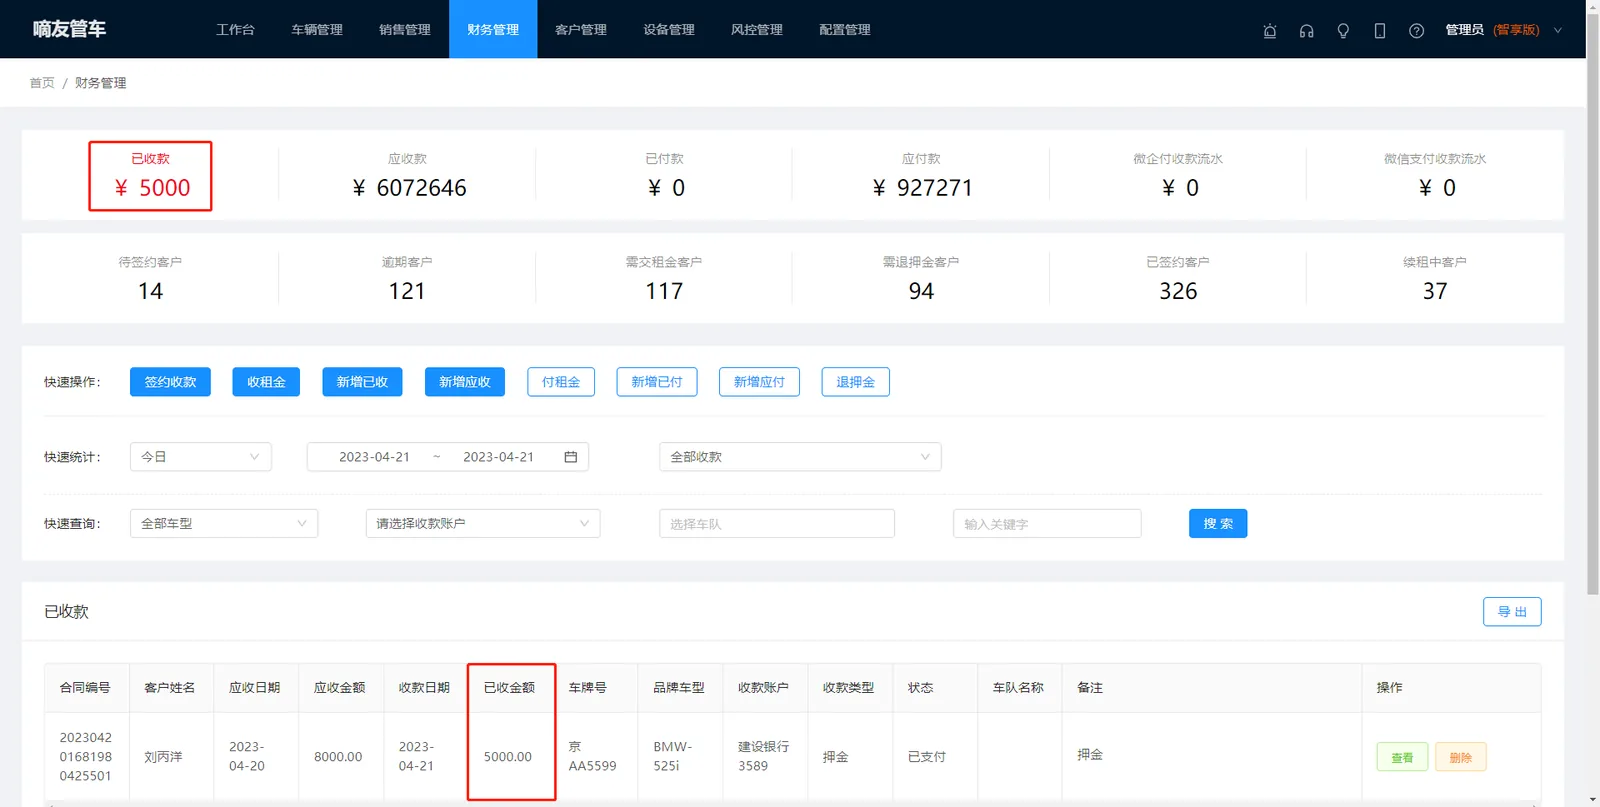Click the 输入关键字 keyword field
The height and width of the screenshot is (807, 1600).
point(1047,524)
